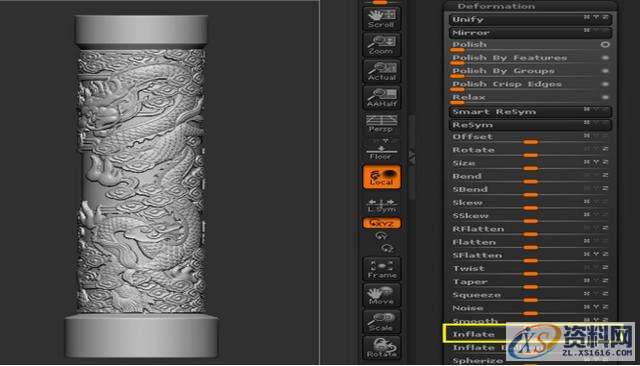Toggle Z axis on Bend deformation
Screen dimensions: 640x366
click(605, 175)
